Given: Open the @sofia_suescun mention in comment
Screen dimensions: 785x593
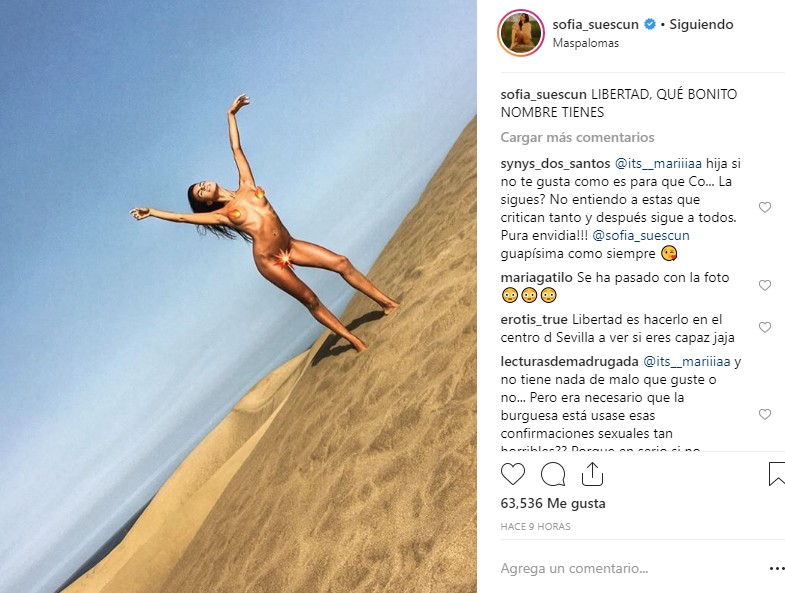Looking at the screenshot, I should pos(641,235).
